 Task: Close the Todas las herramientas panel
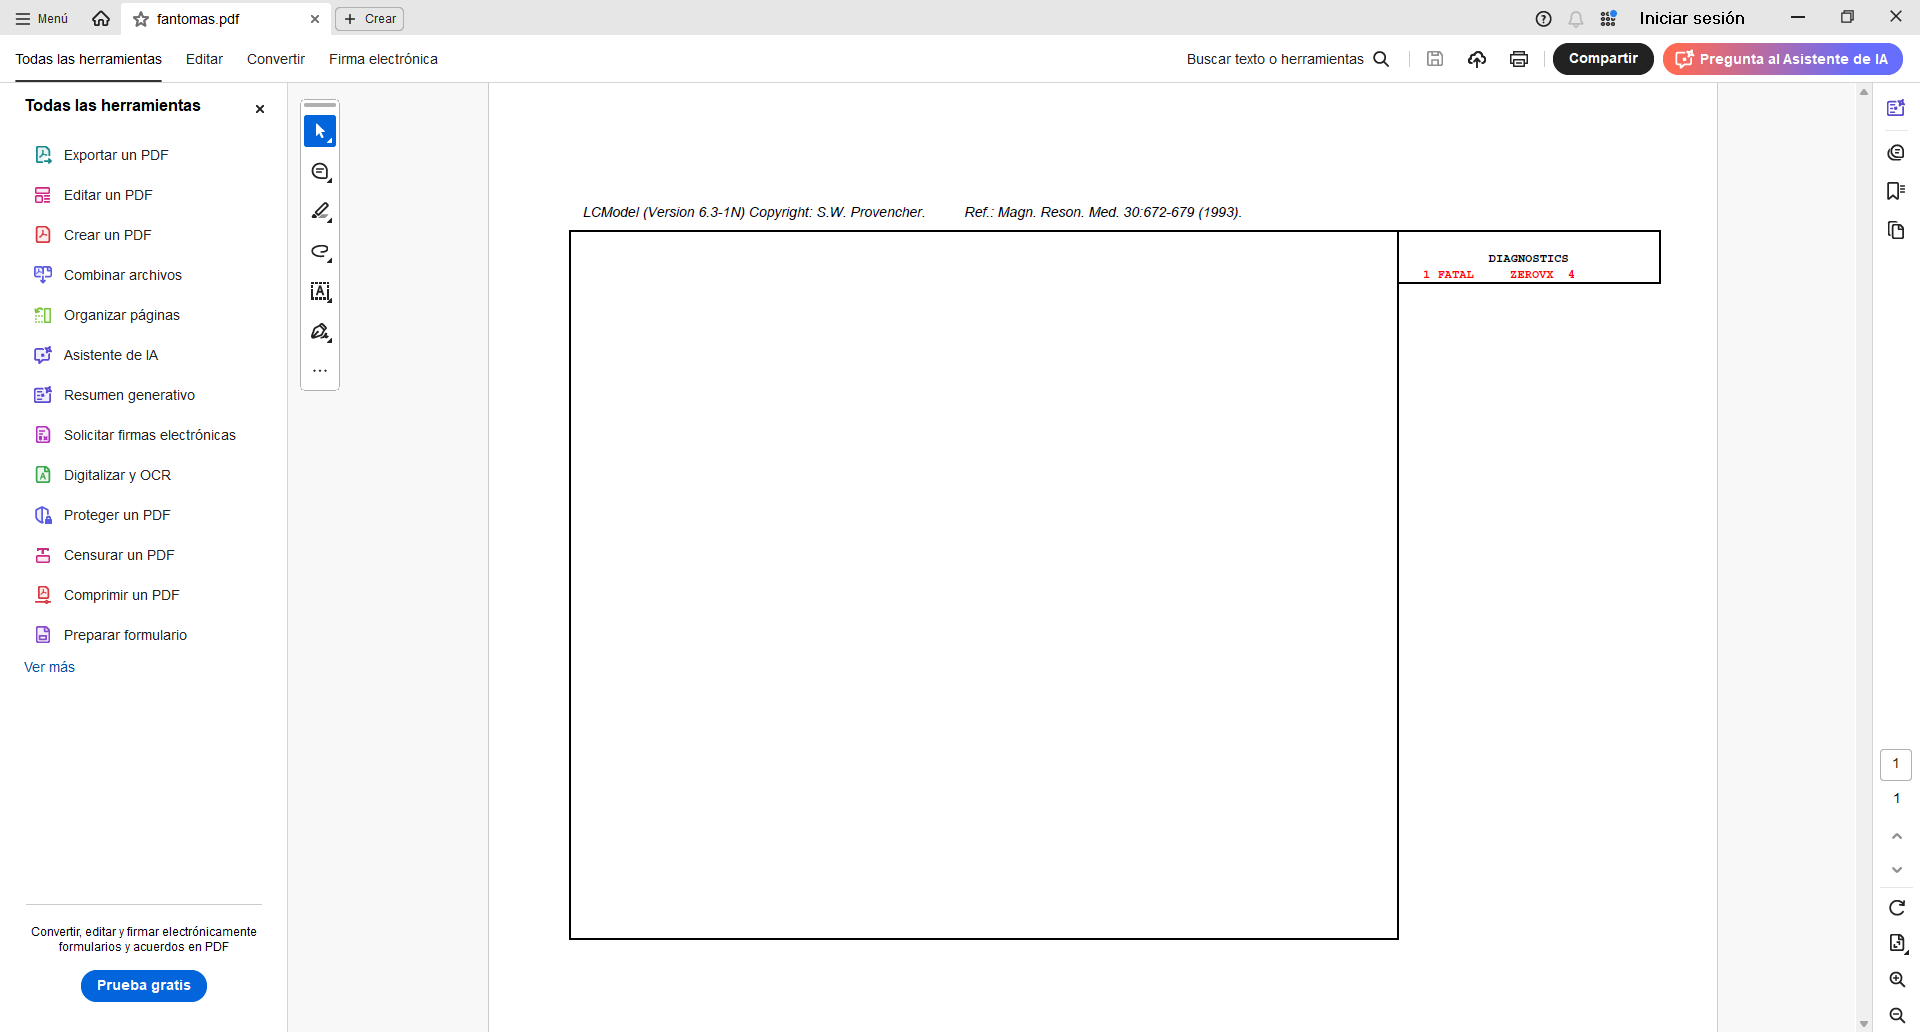tap(260, 109)
